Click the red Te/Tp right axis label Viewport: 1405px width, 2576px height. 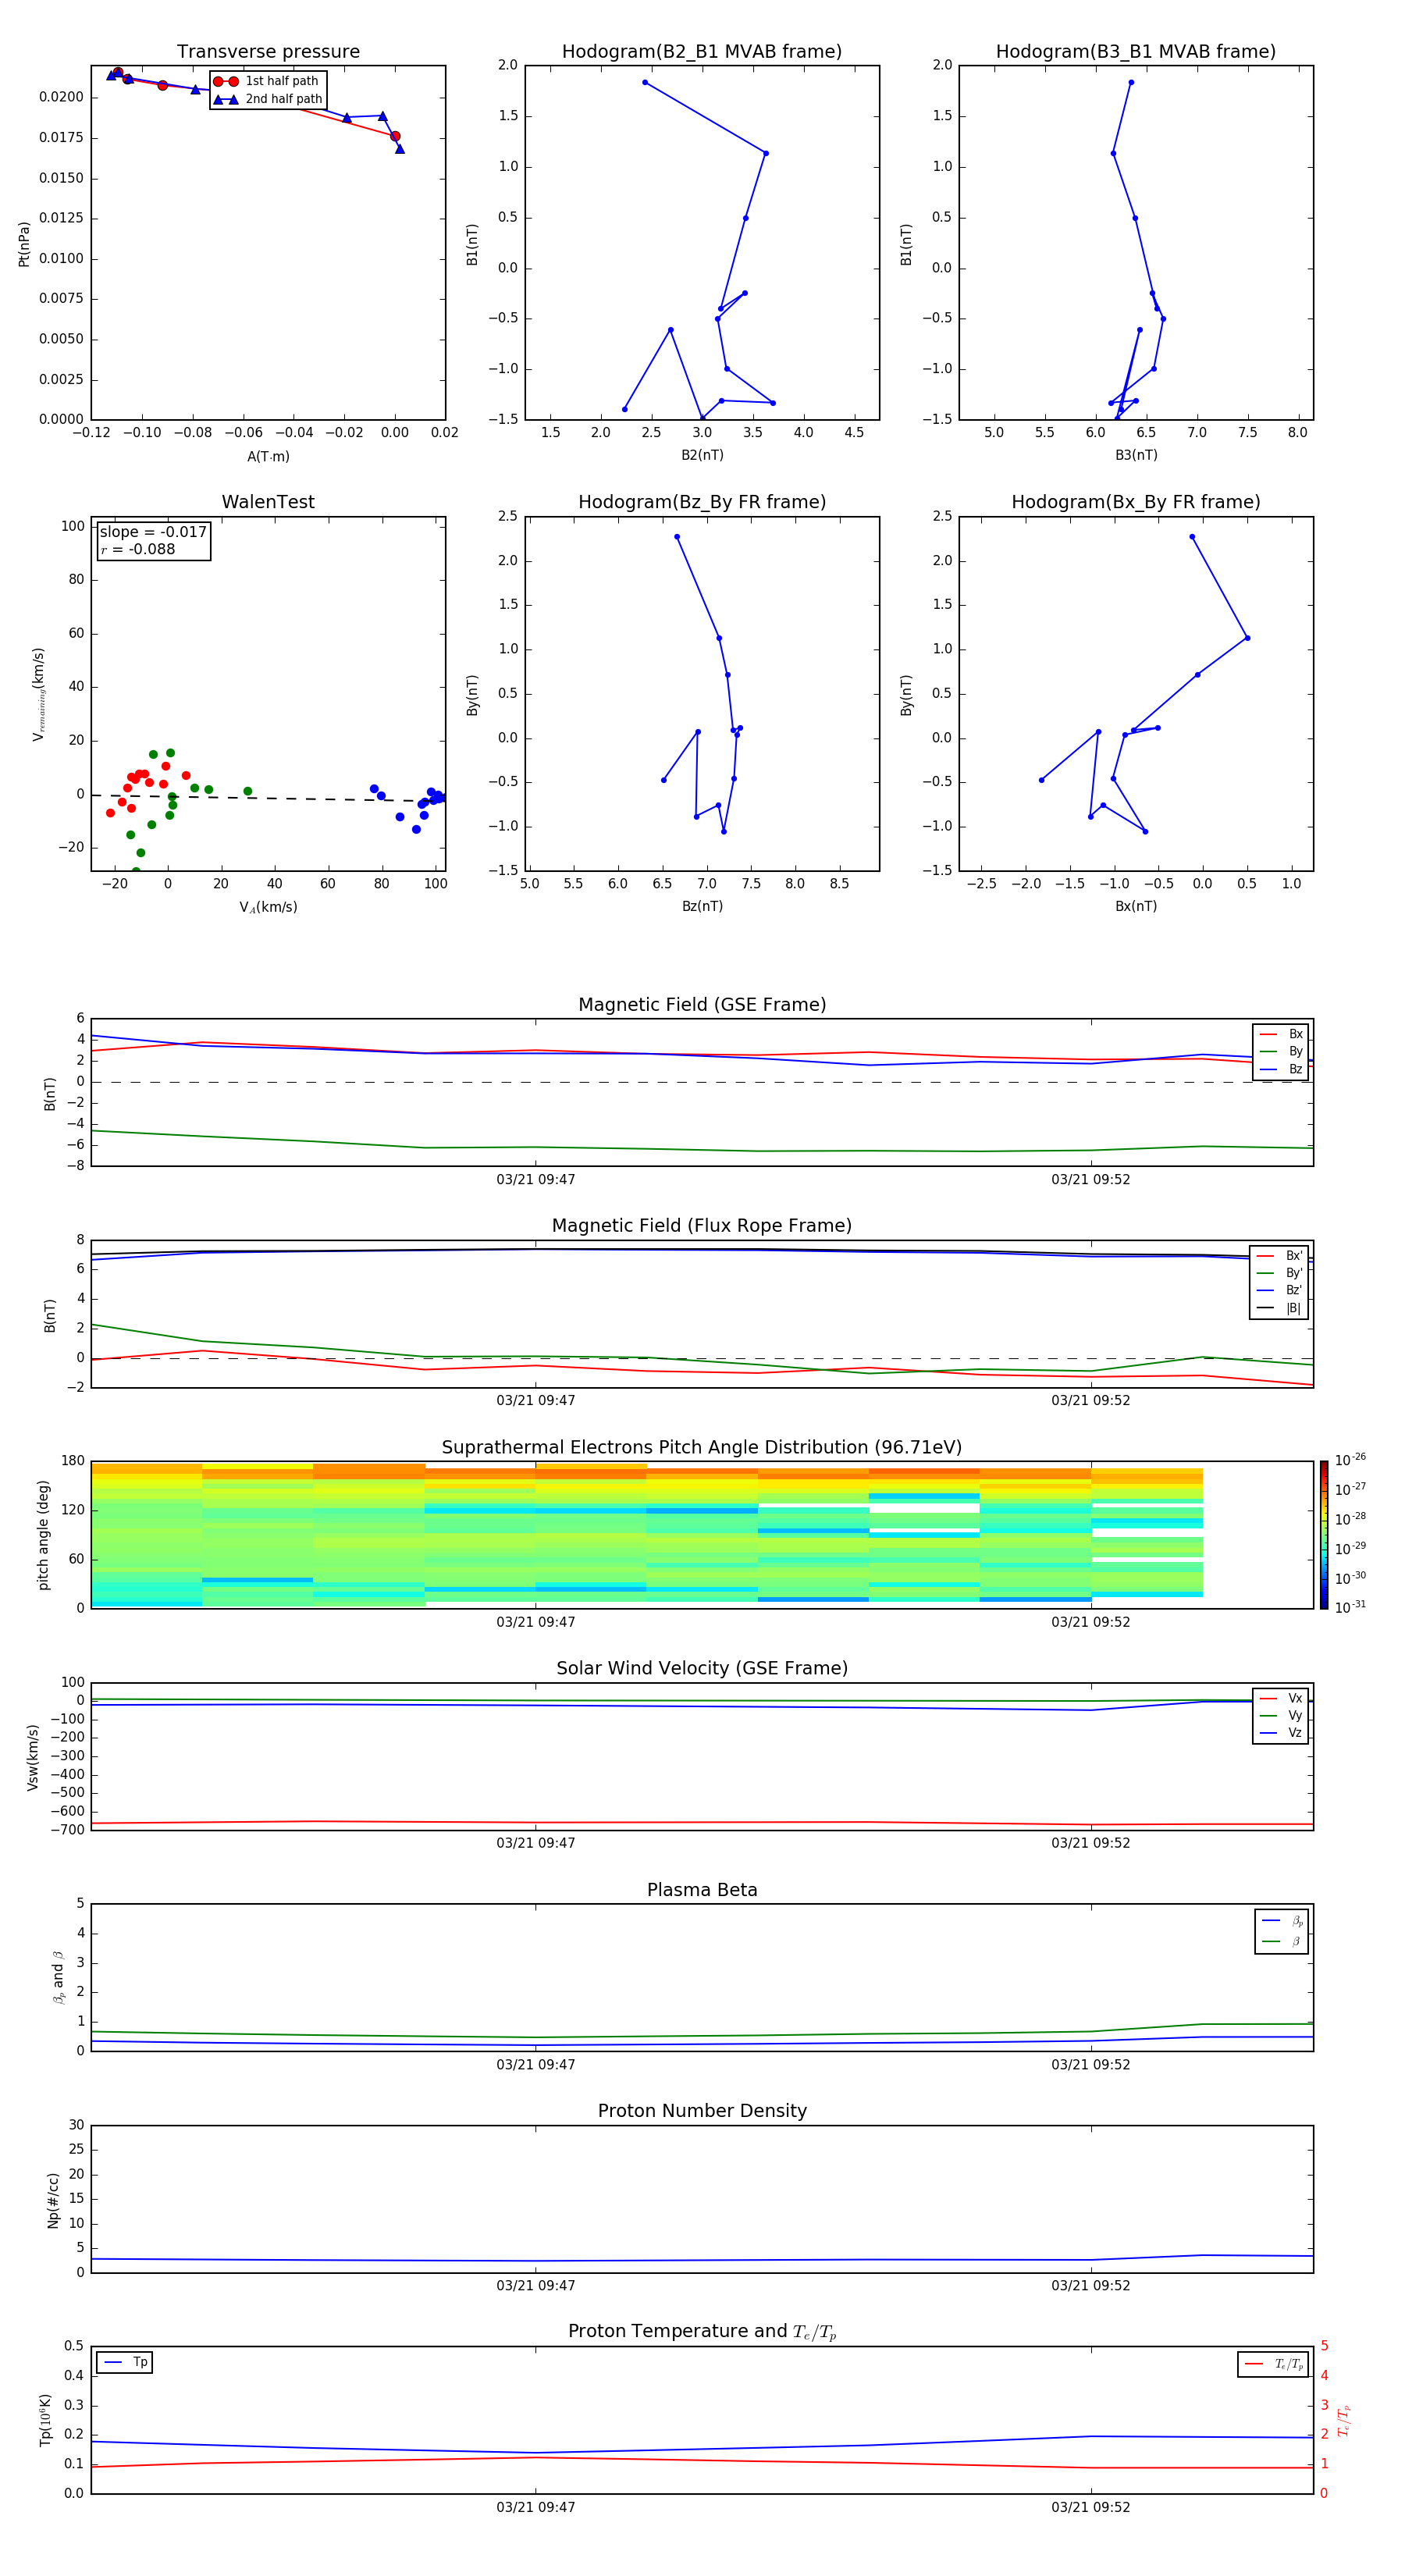(1343, 2421)
